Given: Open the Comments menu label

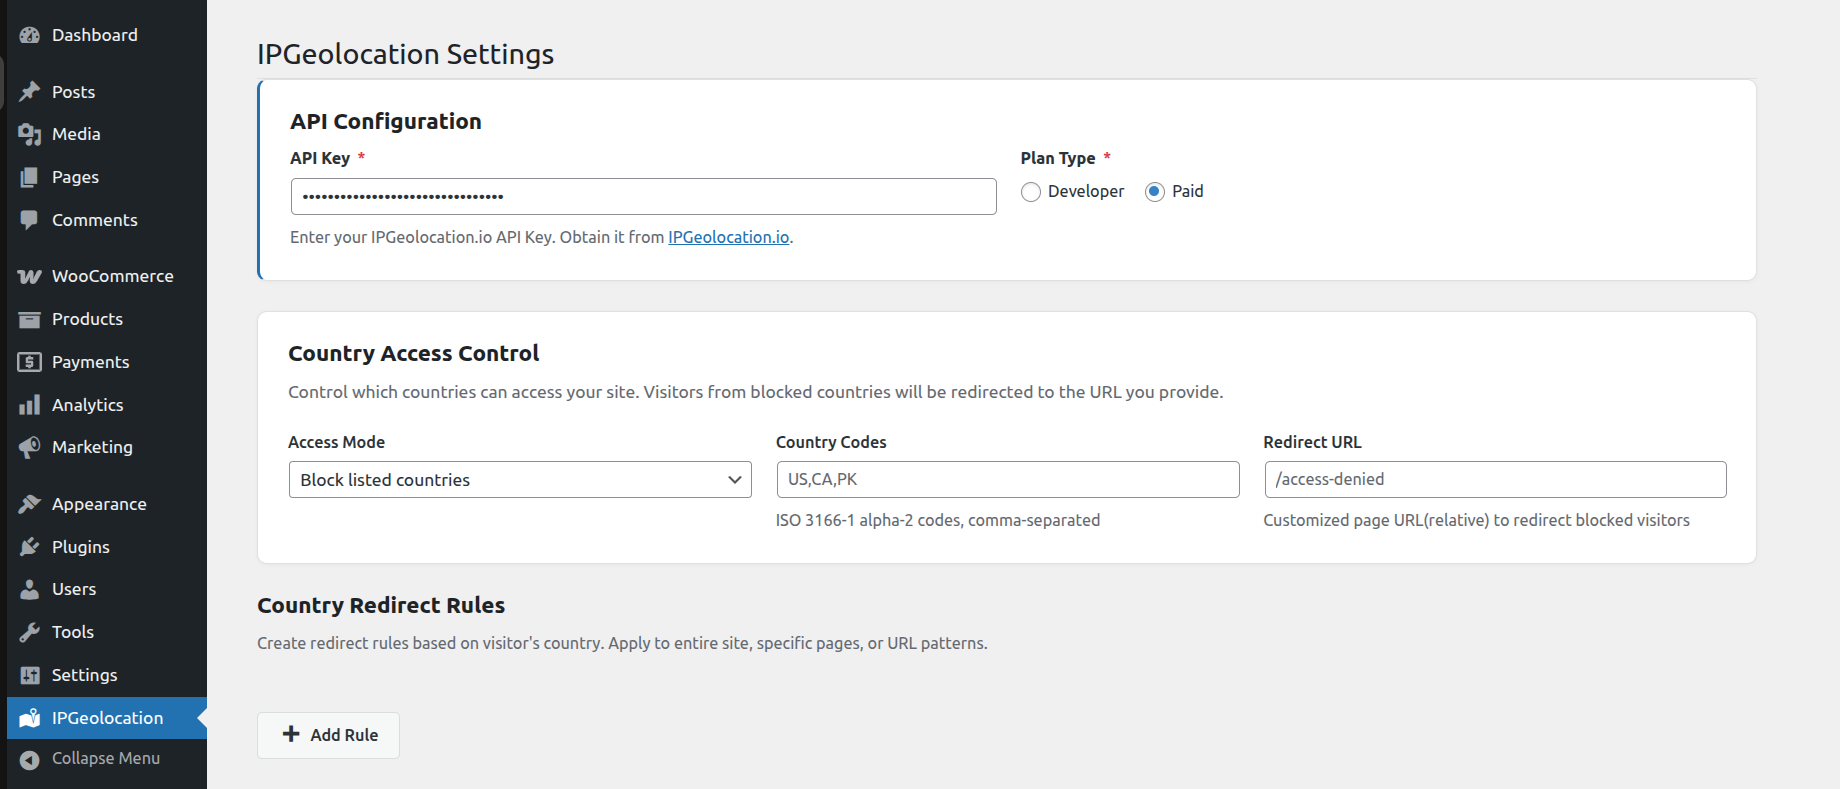Looking at the screenshot, I should pos(95,220).
